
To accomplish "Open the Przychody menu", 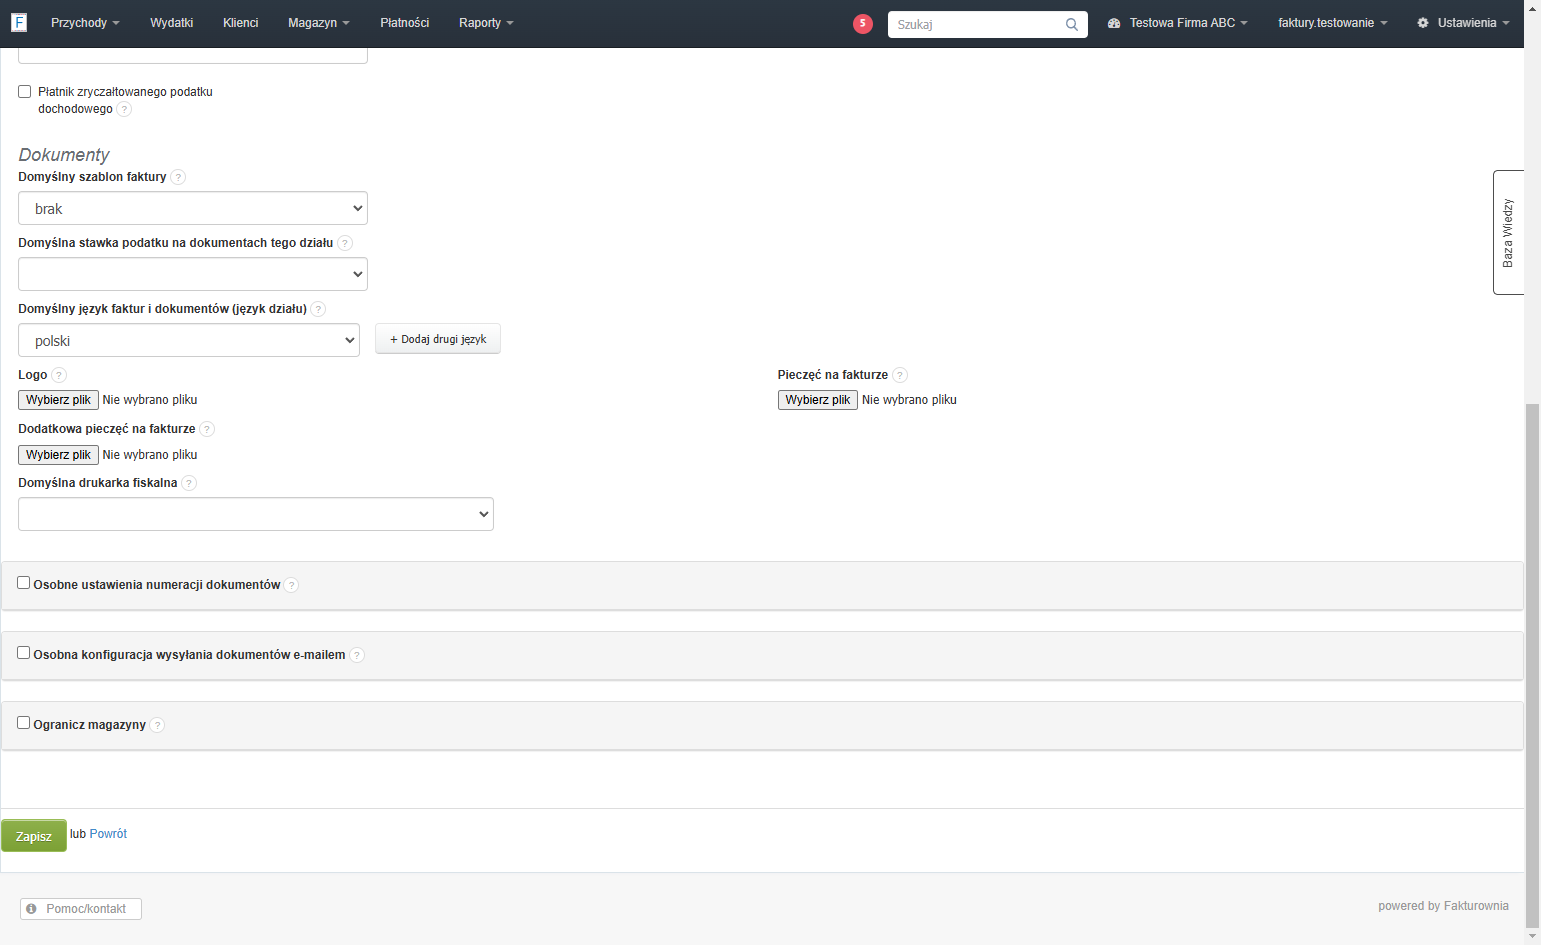I will pyautogui.click(x=85, y=23).
